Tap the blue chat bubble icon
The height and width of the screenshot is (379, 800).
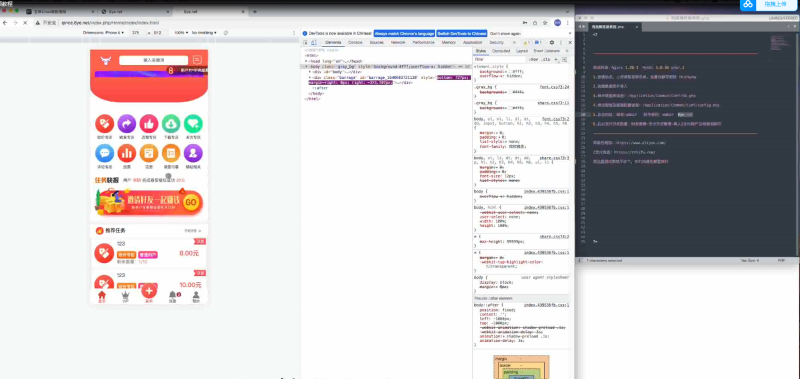coord(105,153)
